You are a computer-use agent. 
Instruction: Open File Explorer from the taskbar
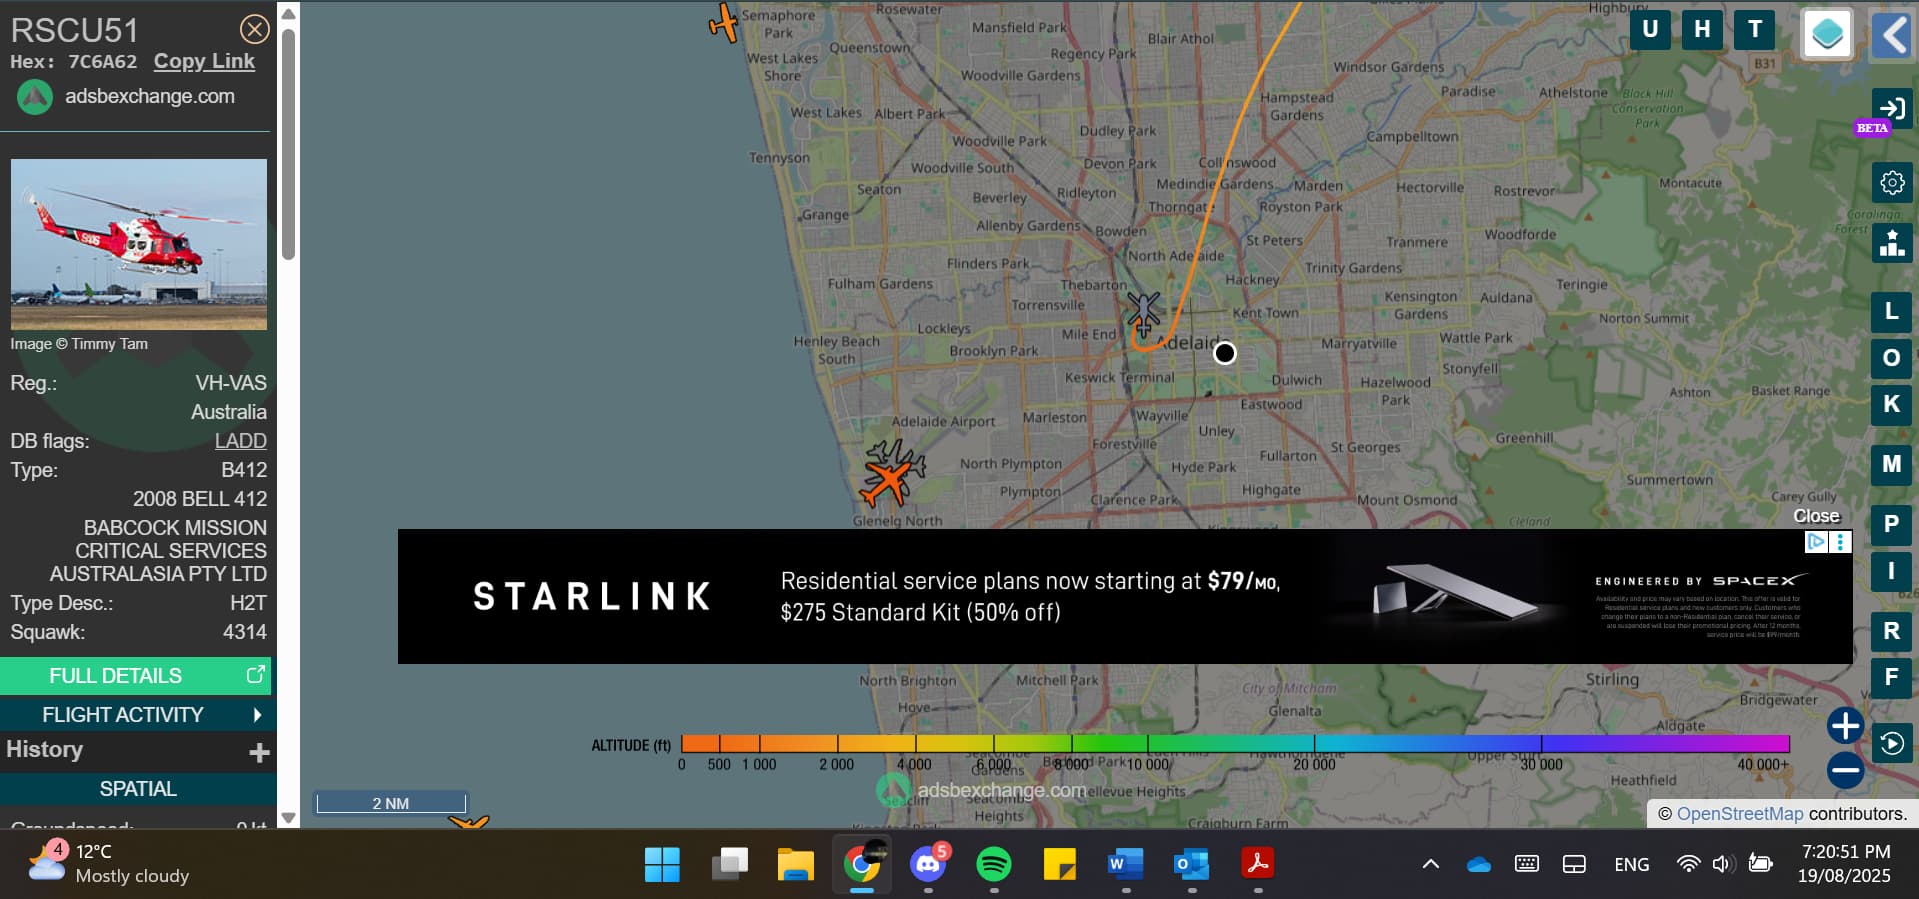[795, 864]
